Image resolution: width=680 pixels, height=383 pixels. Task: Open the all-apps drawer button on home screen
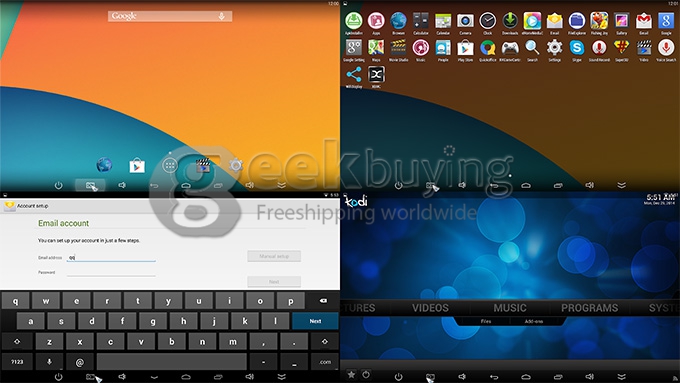tap(170, 165)
